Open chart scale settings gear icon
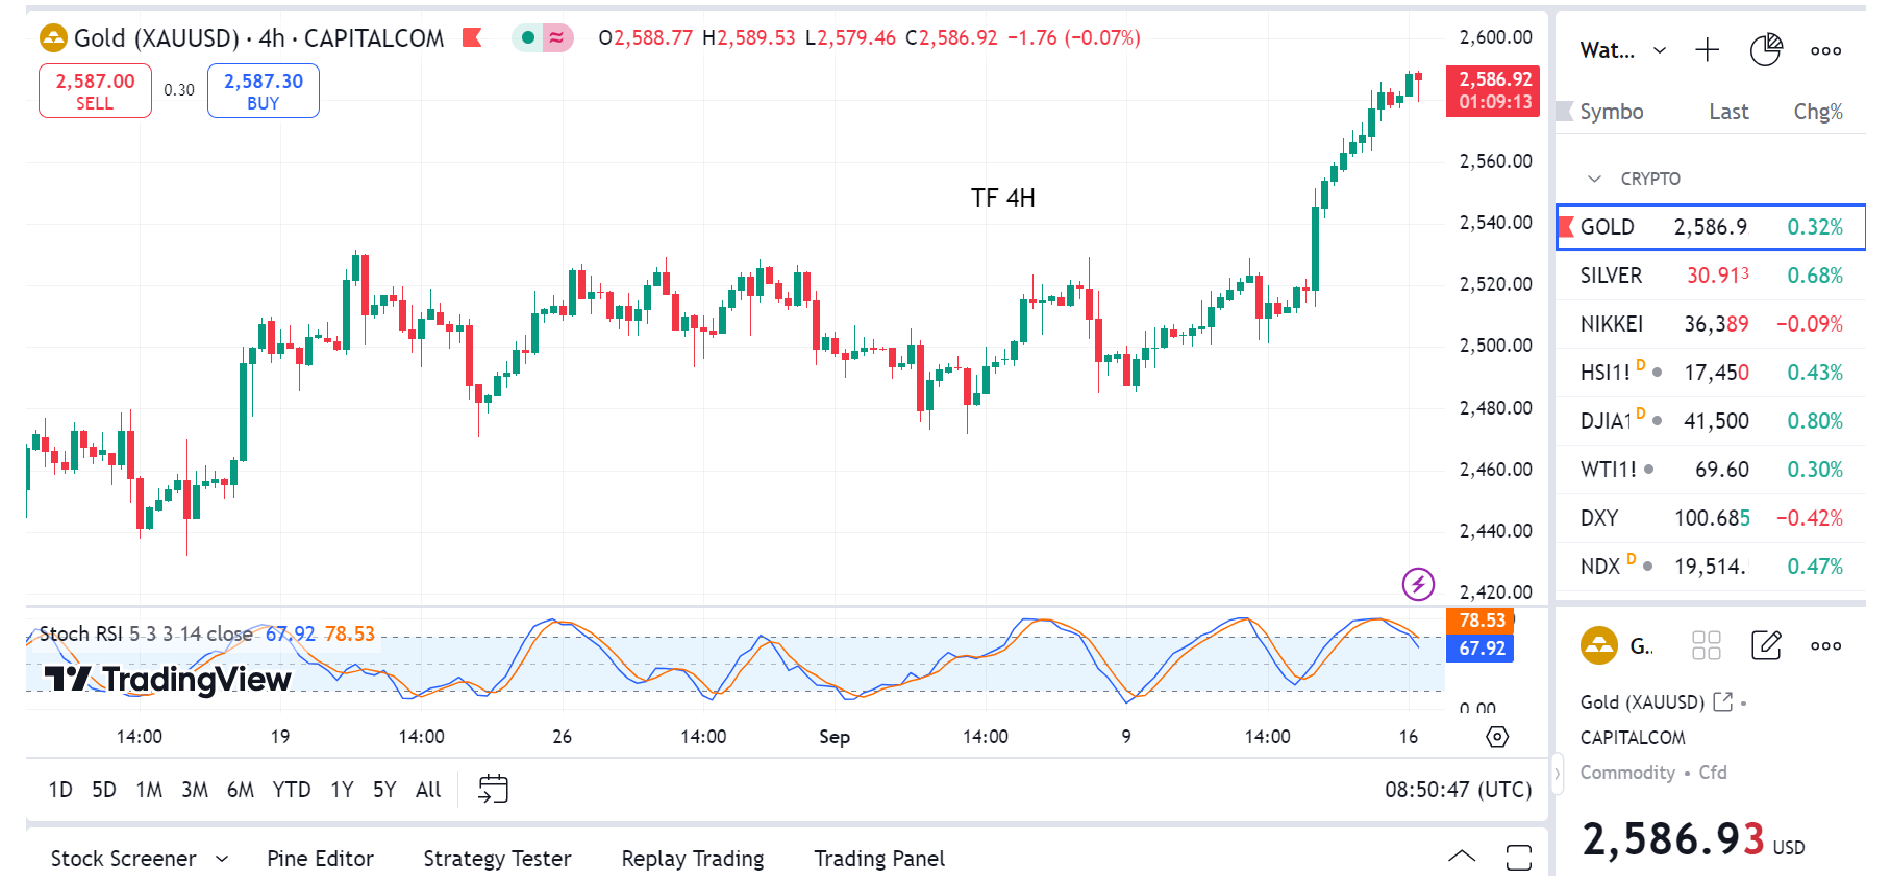This screenshot has width=1879, height=880. pyautogui.click(x=1497, y=737)
